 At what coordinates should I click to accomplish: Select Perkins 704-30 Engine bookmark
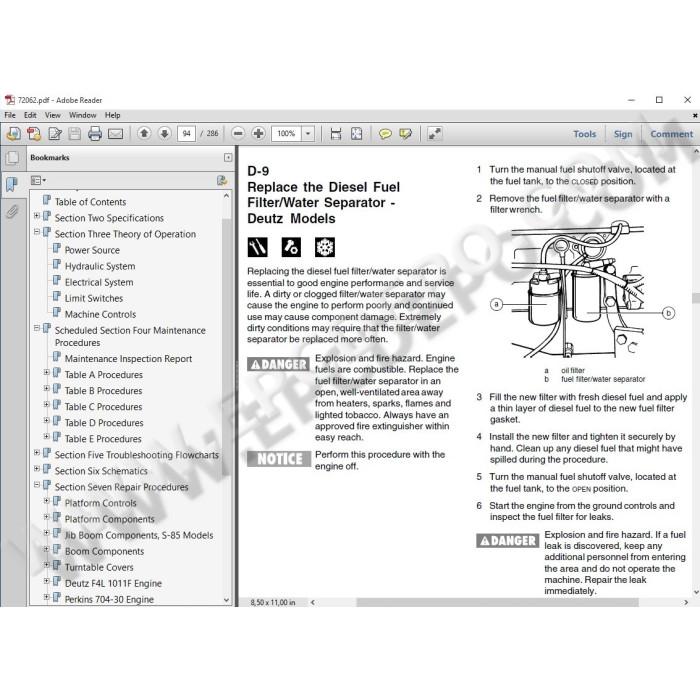[x=109, y=600]
